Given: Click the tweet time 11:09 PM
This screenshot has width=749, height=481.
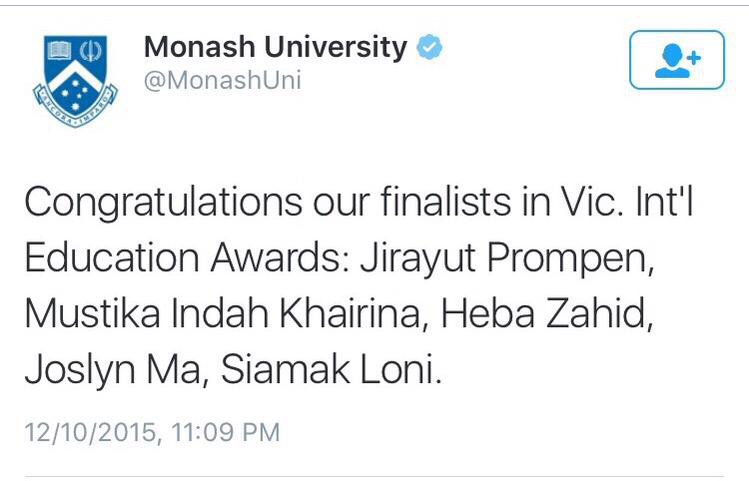Looking at the screenshot, I should click(225, 432).
